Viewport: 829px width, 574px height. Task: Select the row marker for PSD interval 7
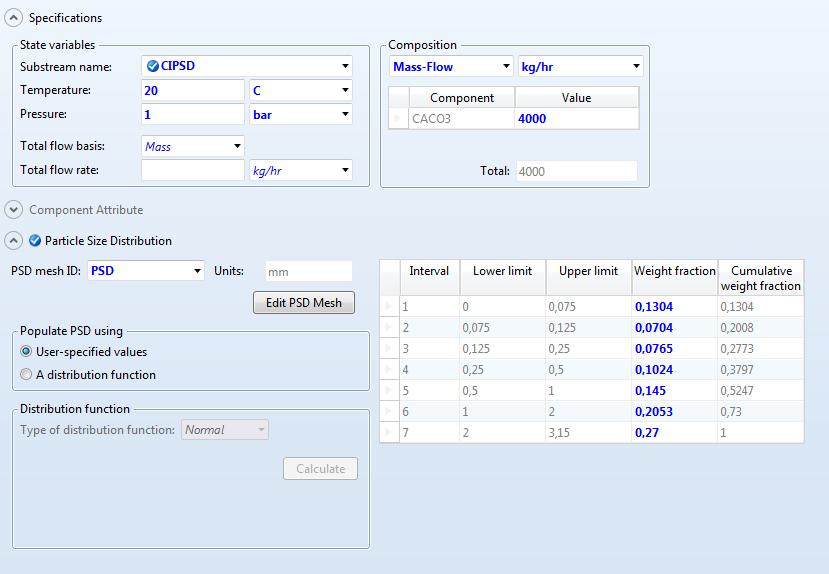[x=390, y=432]
